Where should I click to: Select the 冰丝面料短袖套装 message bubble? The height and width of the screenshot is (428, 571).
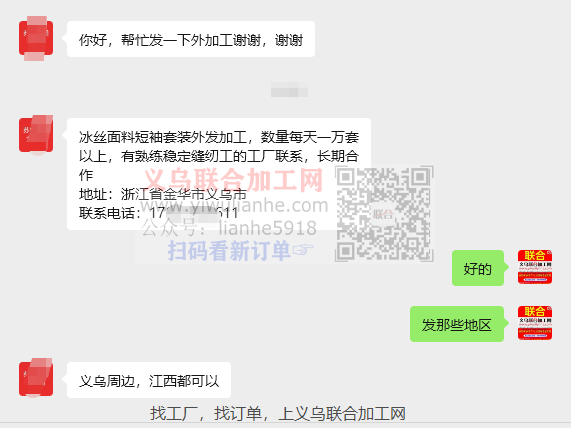(219, 174)
